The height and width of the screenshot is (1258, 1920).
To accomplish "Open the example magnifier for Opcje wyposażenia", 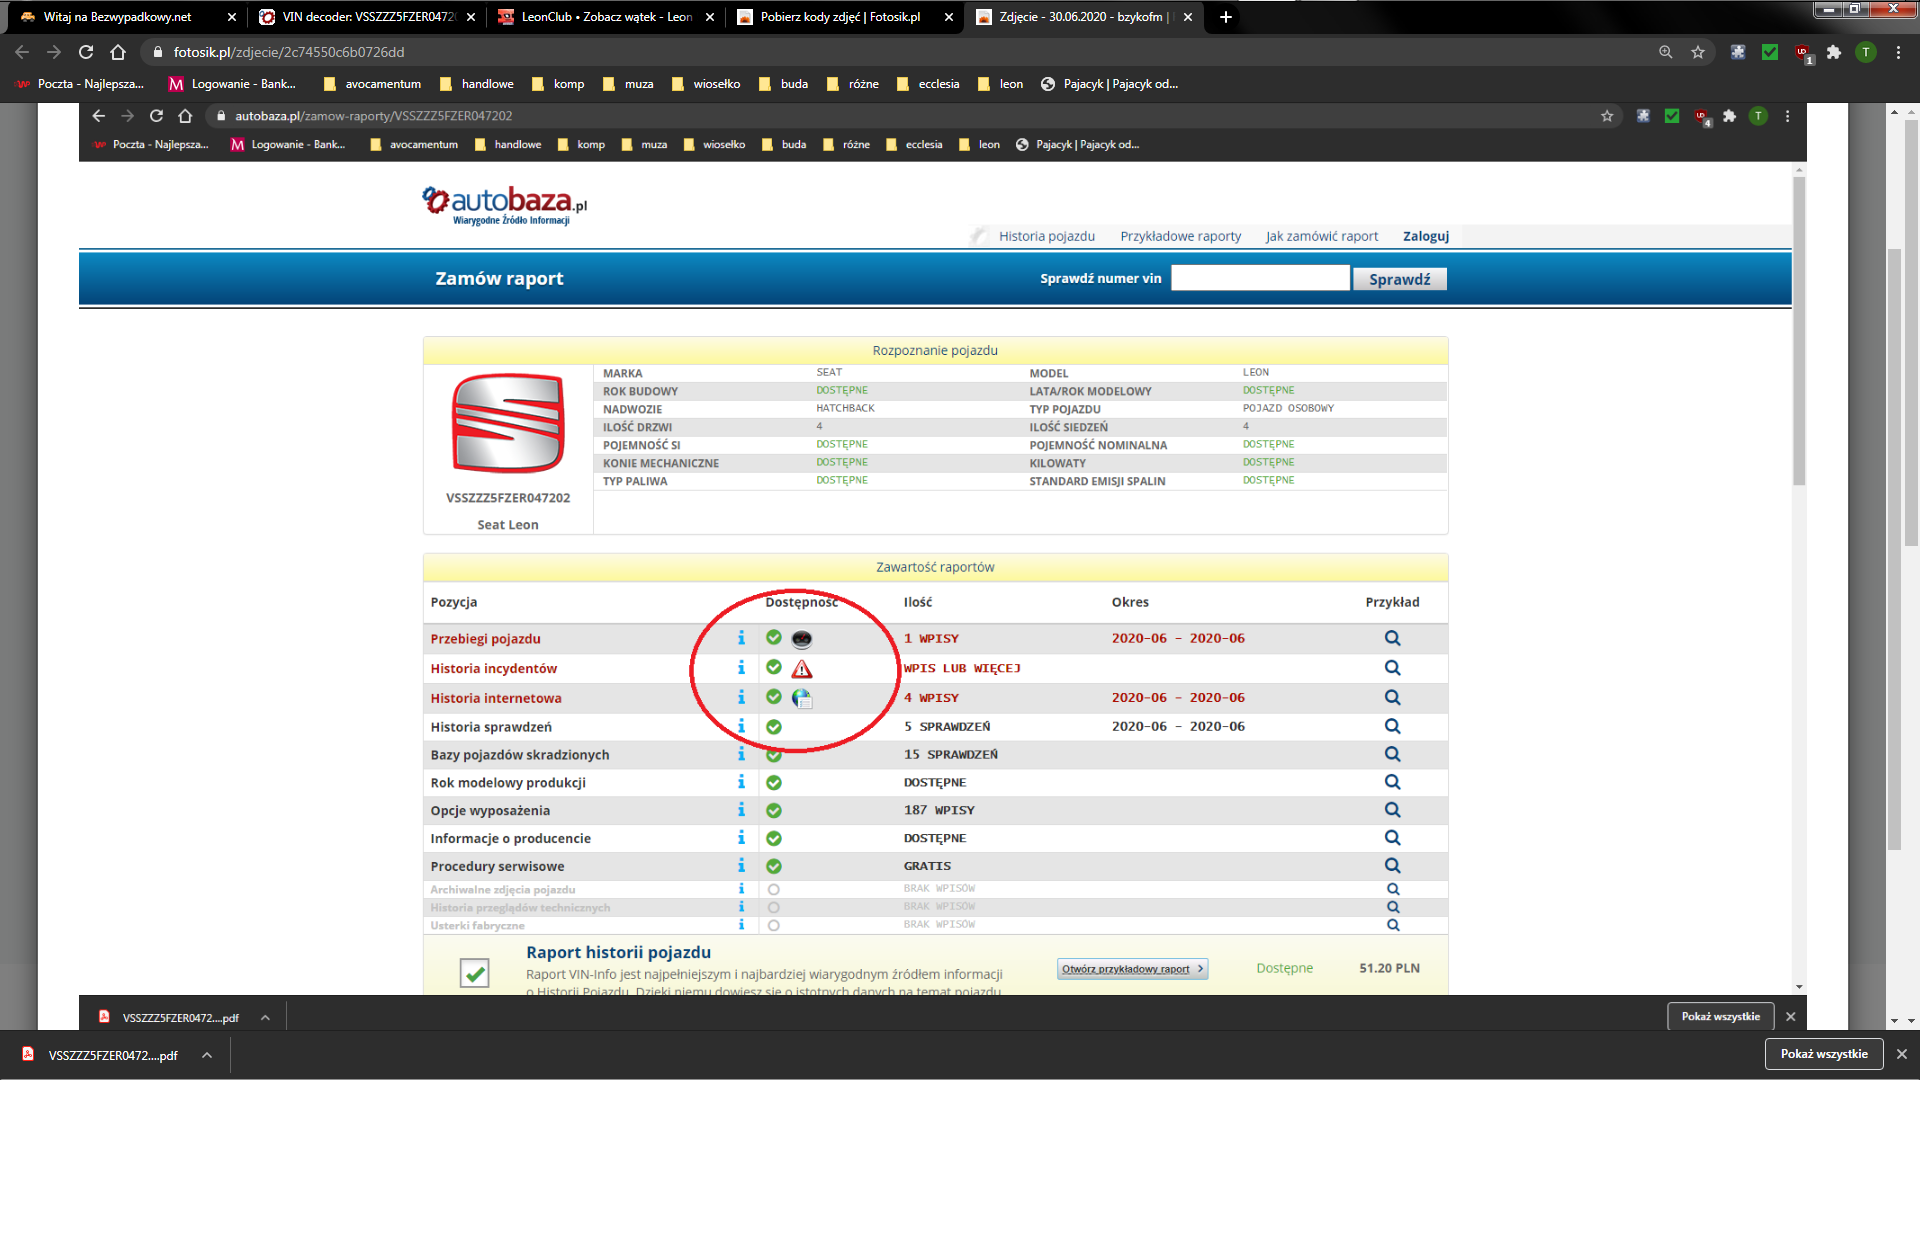I will [x=1392, y=810].
